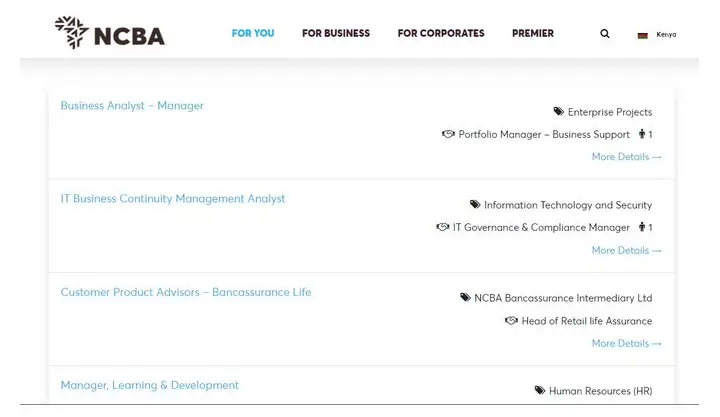Click tag icon beside Information Technology and Security
This screenshot has width=720, height=417.
tap(475, 204)
